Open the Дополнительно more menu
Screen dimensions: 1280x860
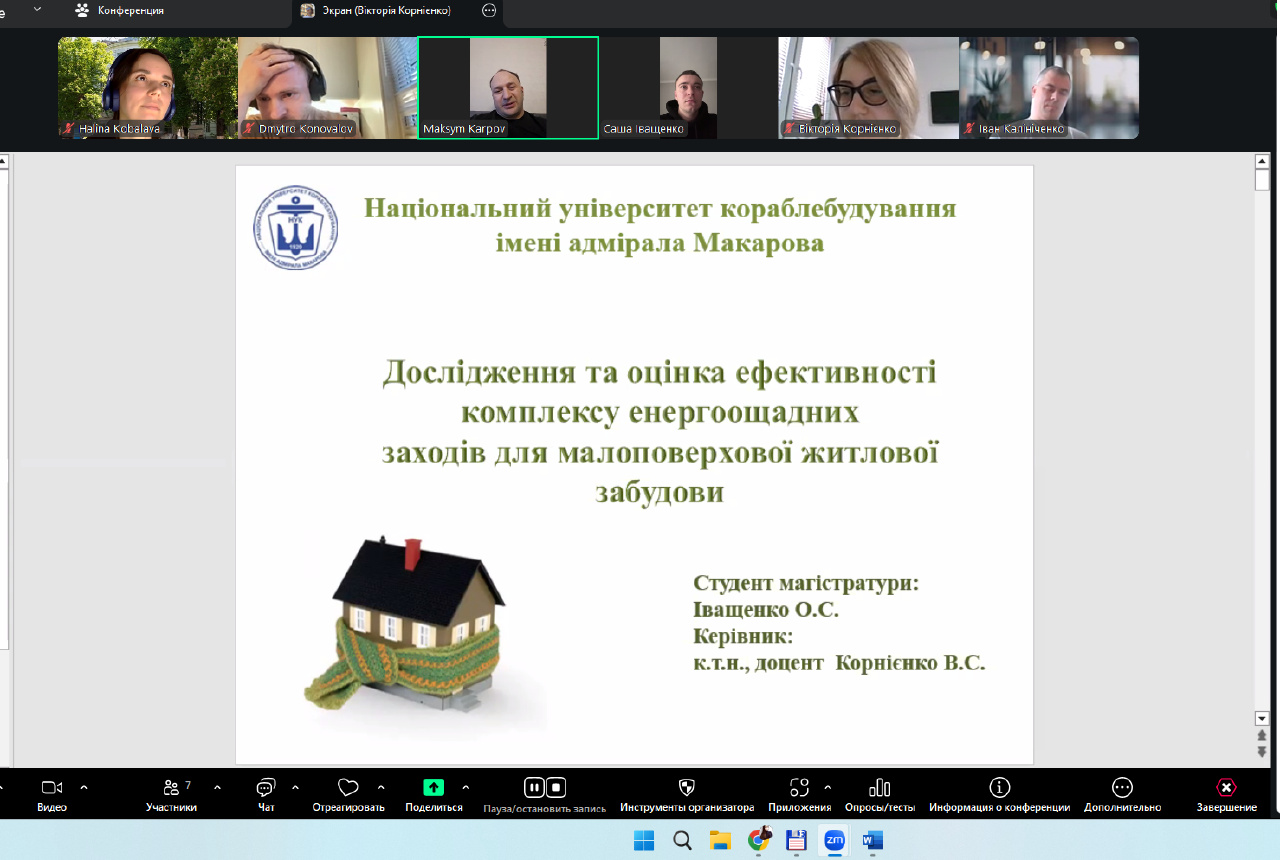tap(1122, 789)
